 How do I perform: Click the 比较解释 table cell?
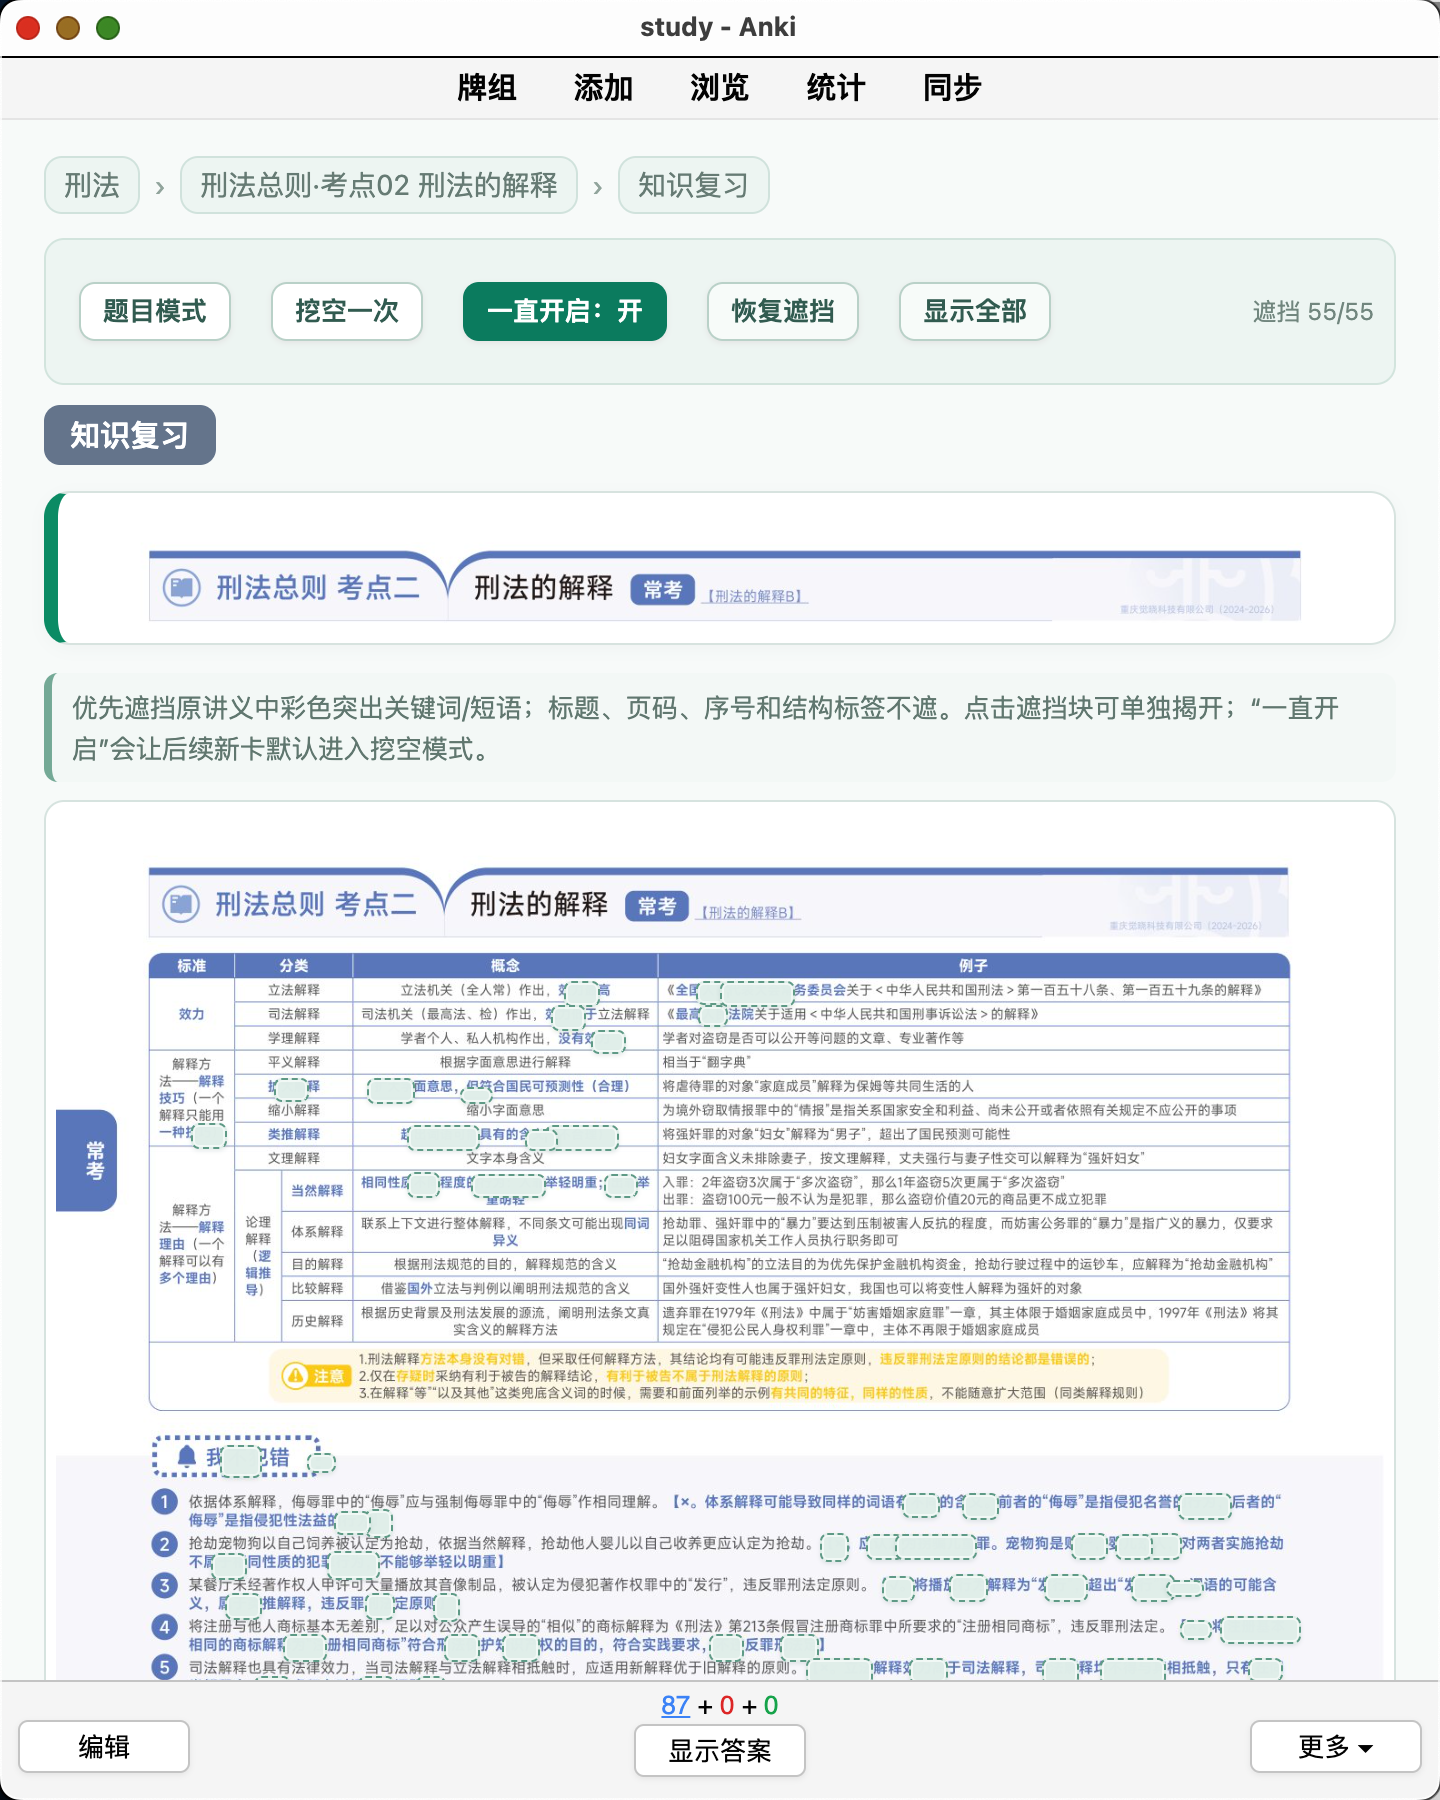click(x=317, y=1288)
